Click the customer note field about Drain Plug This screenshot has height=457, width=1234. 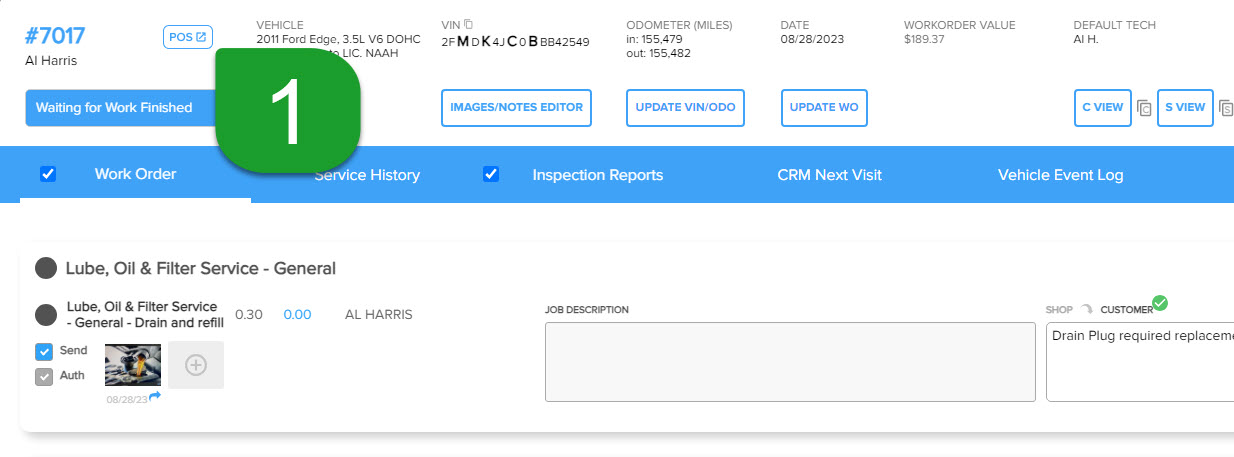(x=1140, y=362)
